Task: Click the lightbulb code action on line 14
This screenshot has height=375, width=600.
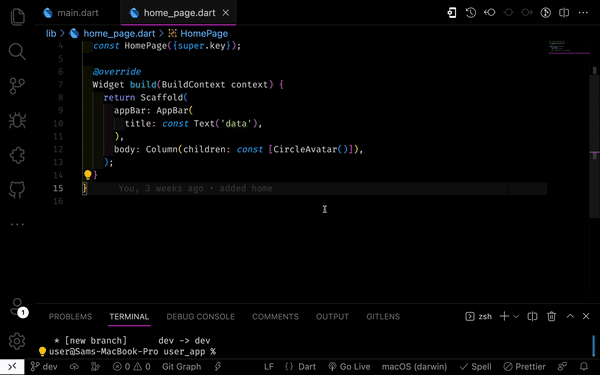Action: click(x=88, y=175)
